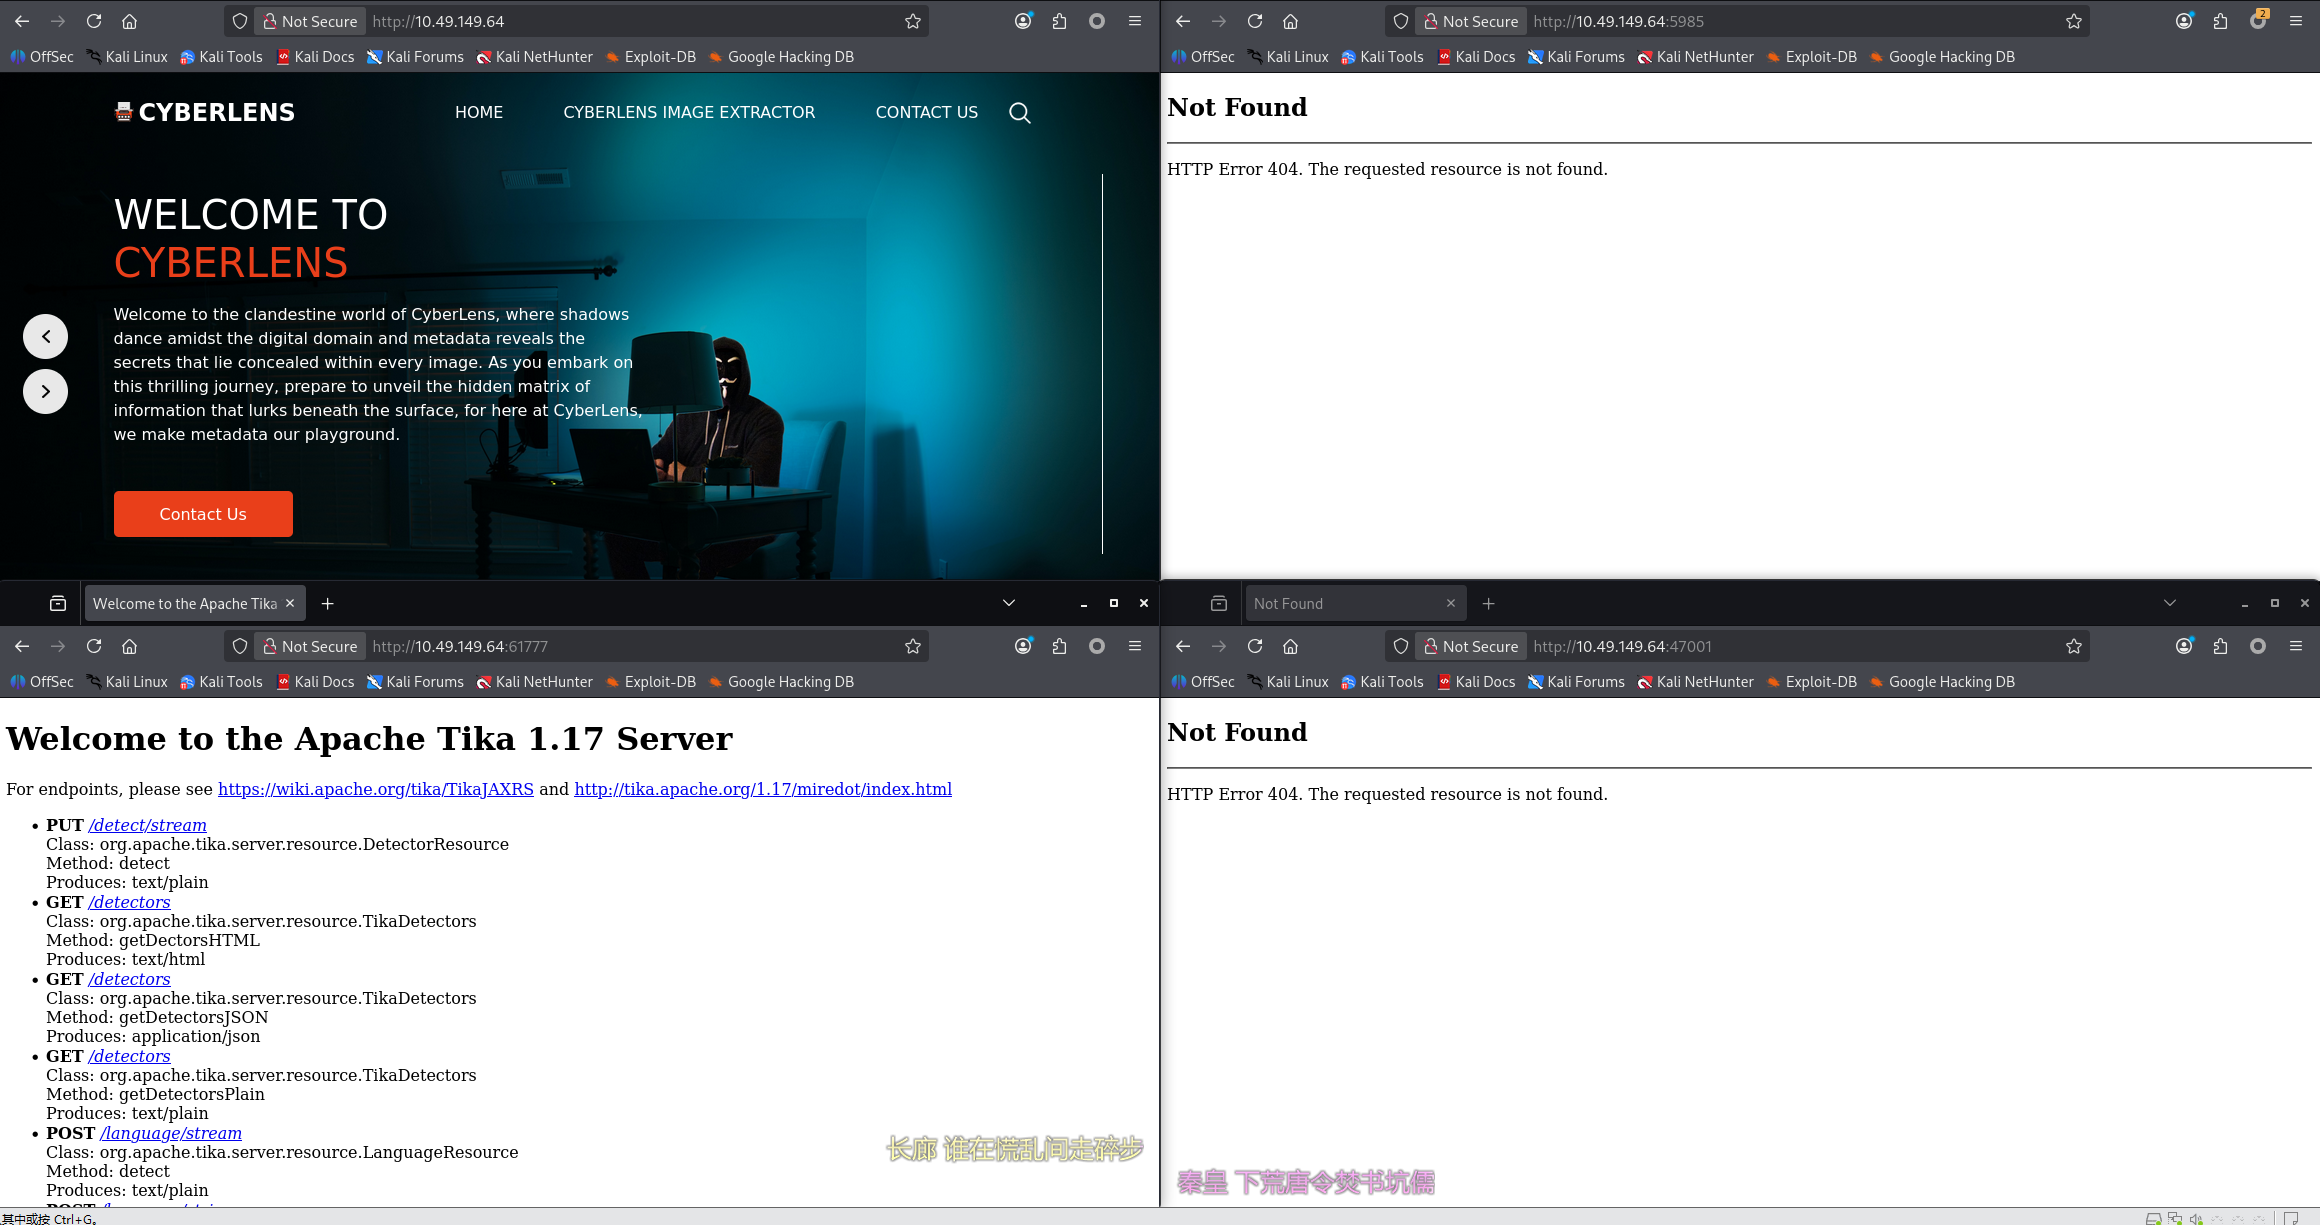Open new tab next to Not Found tab
This screenshot has height=1225, width=2320.
pyautogui.click(x=1488, y=603)
